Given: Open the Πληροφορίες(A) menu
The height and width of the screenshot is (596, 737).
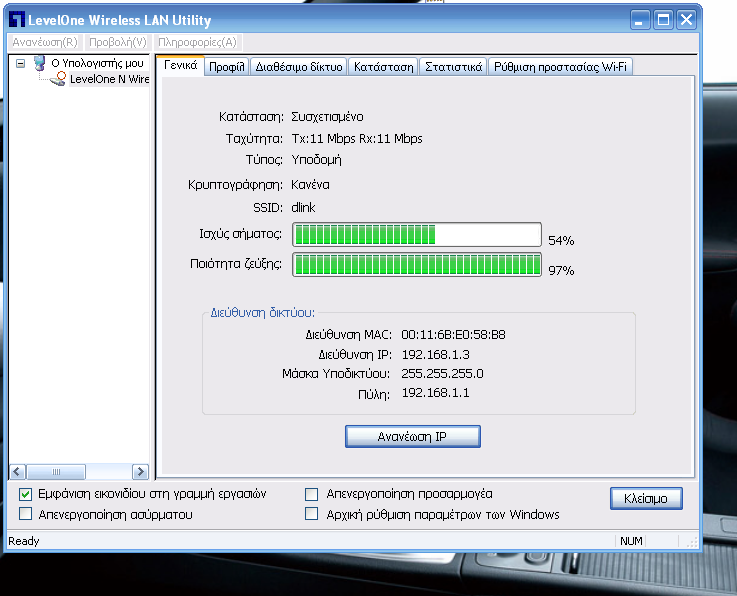Looking at the screenshot, I should pos(197,42).
